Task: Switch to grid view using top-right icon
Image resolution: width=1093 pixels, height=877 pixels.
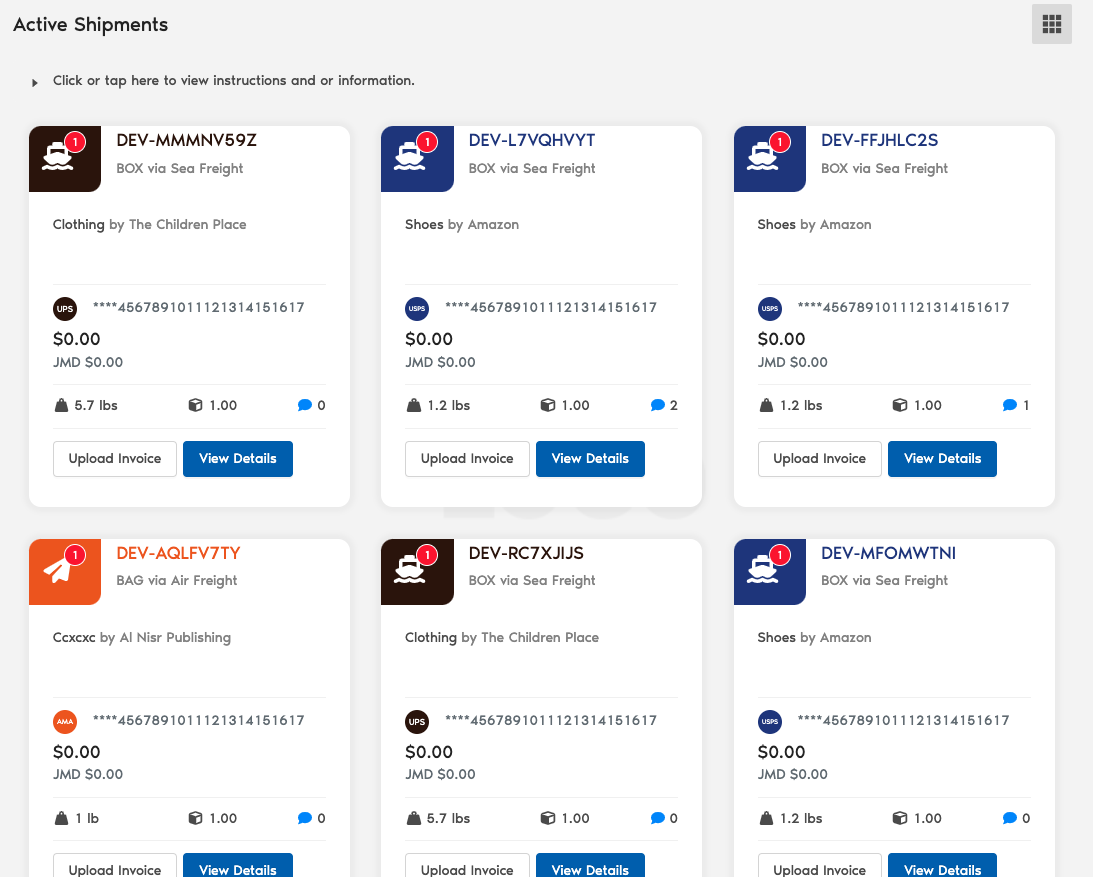Action: [1051, 24]
